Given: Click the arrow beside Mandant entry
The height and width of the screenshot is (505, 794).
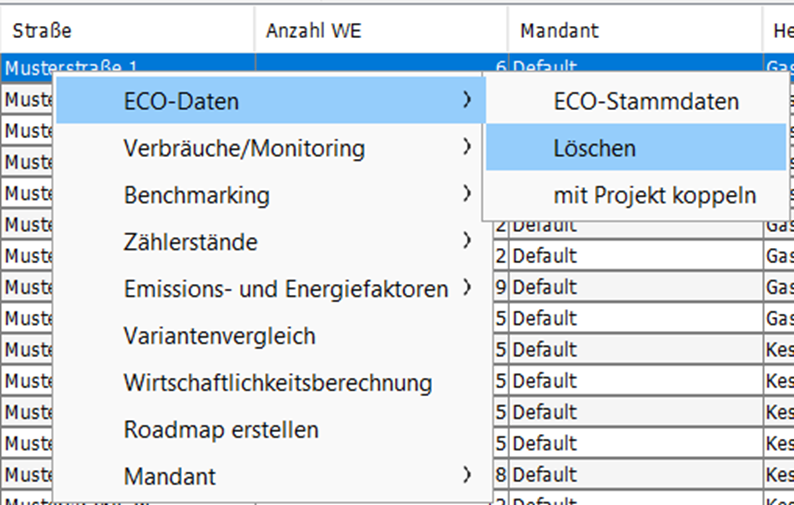Looking at the screenshot, I should point(467,477).
